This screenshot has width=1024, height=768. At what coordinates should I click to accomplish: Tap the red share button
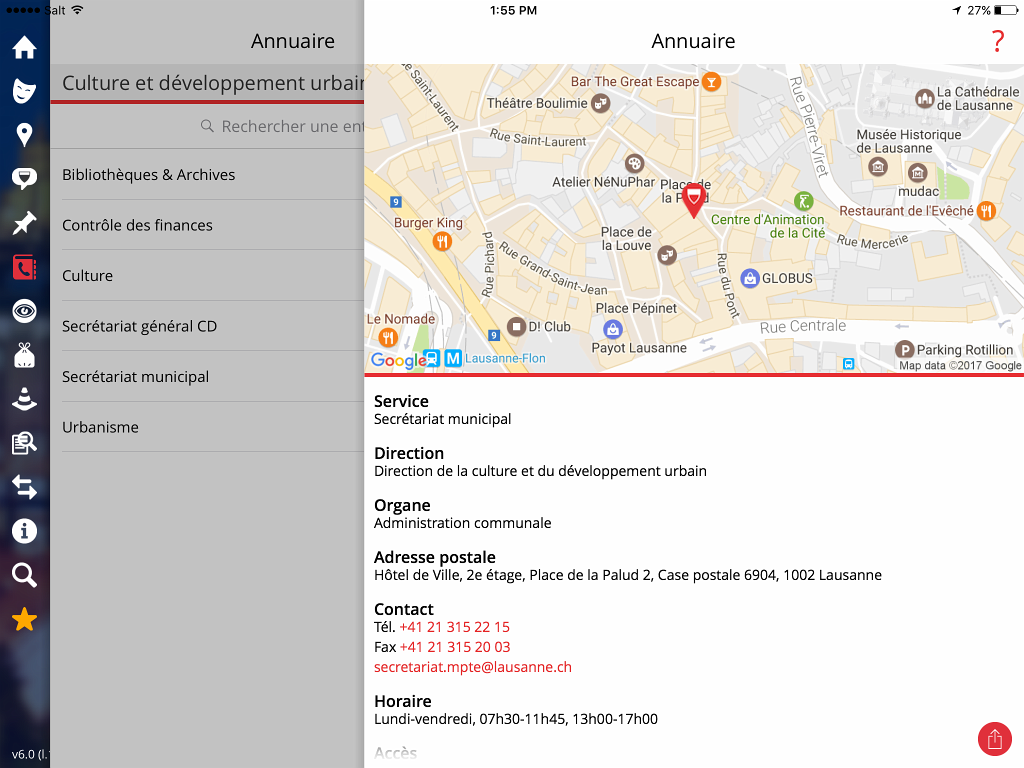(x=995, y=739)
